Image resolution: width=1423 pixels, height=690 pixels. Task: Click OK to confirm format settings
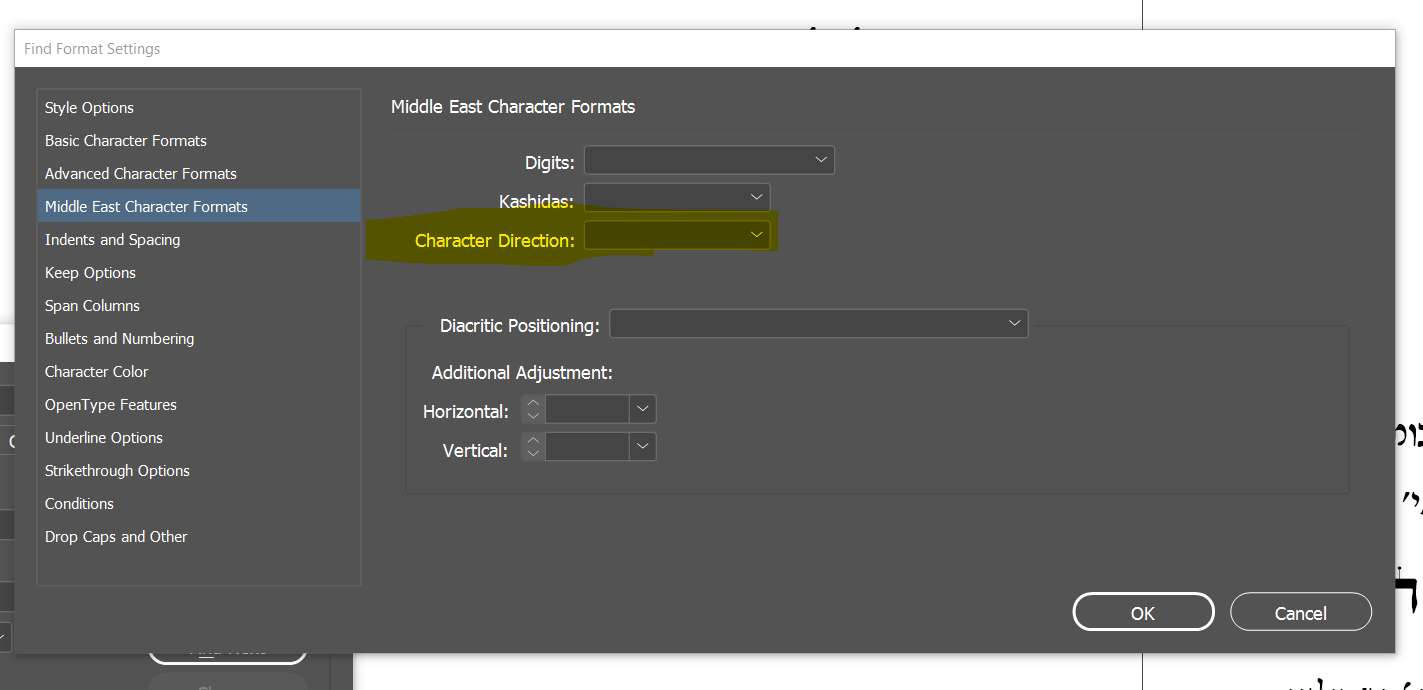tap(1143, 613)
